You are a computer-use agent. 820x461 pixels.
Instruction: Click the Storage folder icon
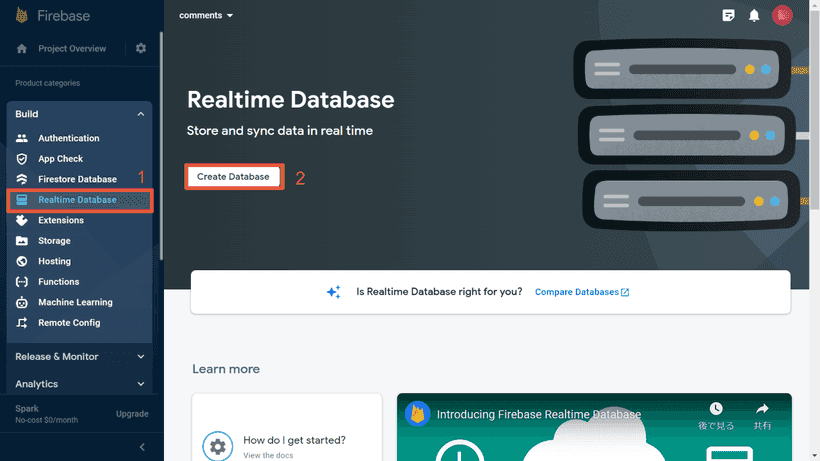[21, 240]
